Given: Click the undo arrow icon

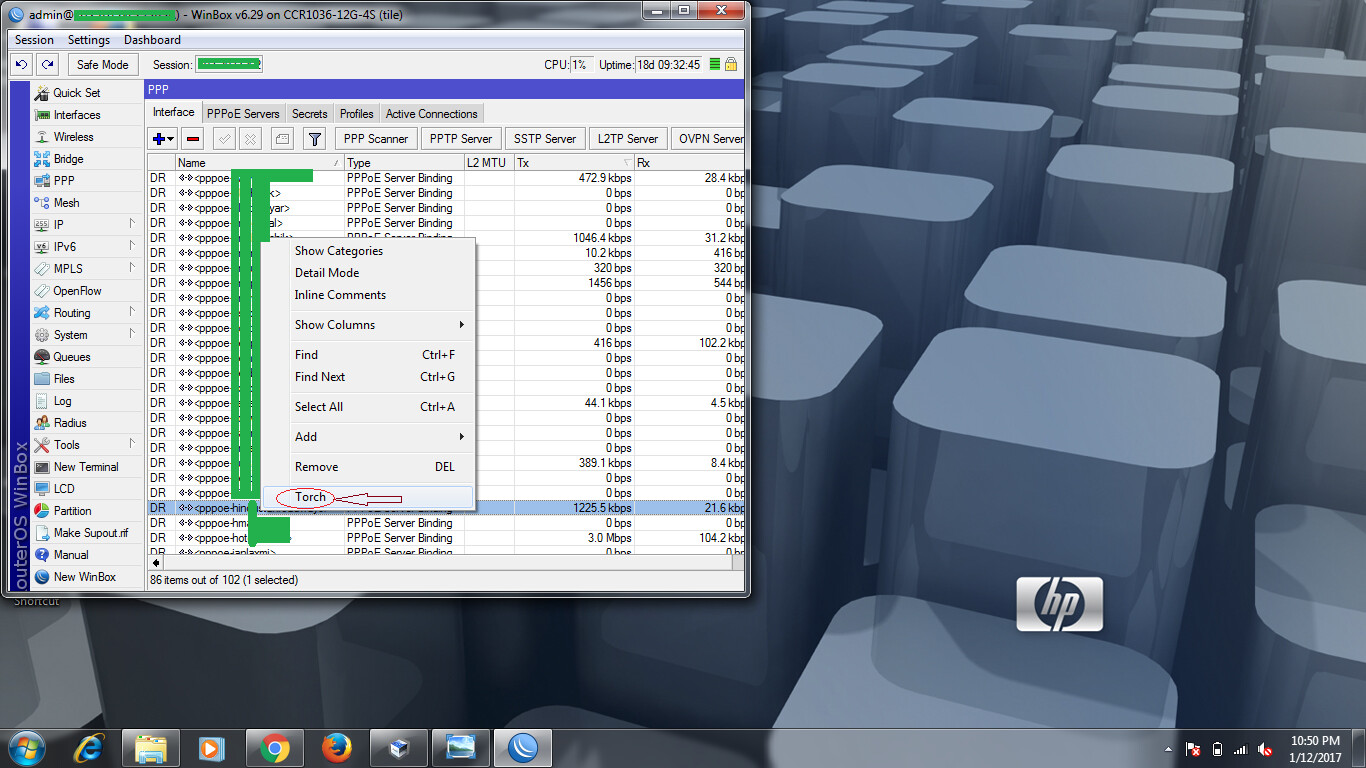Looking at the screenshot, I should pyautogui.click(x=20, y=63).
